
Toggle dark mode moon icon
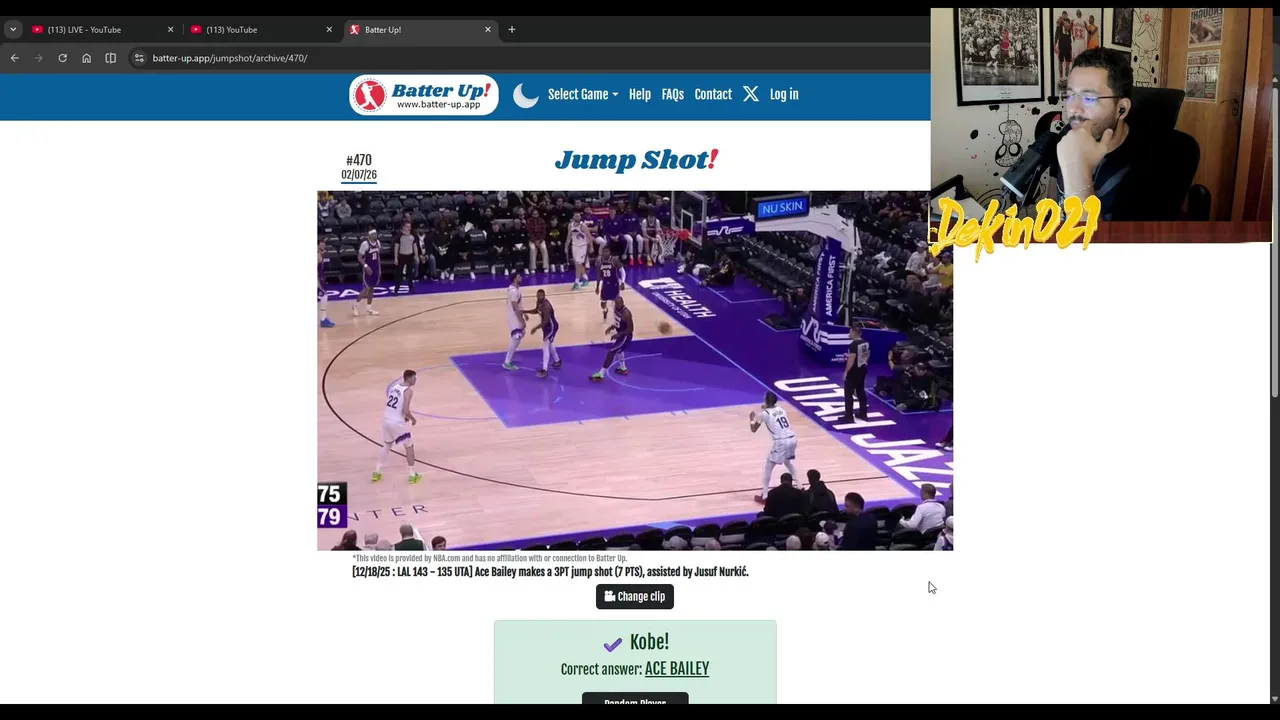pyautogui.click(x=526, y=95)
